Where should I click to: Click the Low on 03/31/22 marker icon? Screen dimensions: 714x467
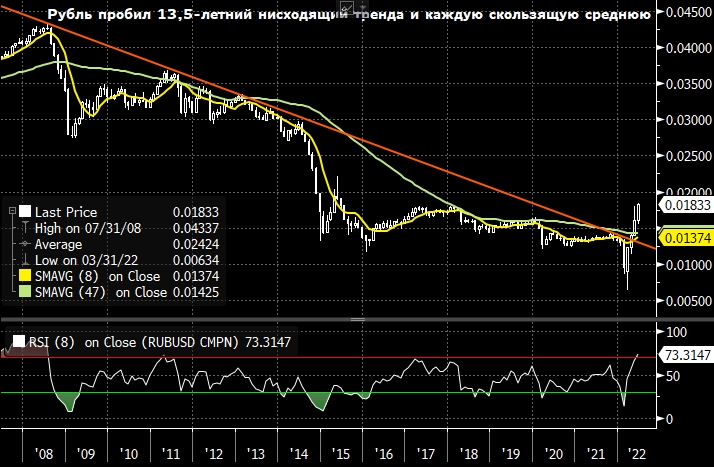[x=25, y=259]
